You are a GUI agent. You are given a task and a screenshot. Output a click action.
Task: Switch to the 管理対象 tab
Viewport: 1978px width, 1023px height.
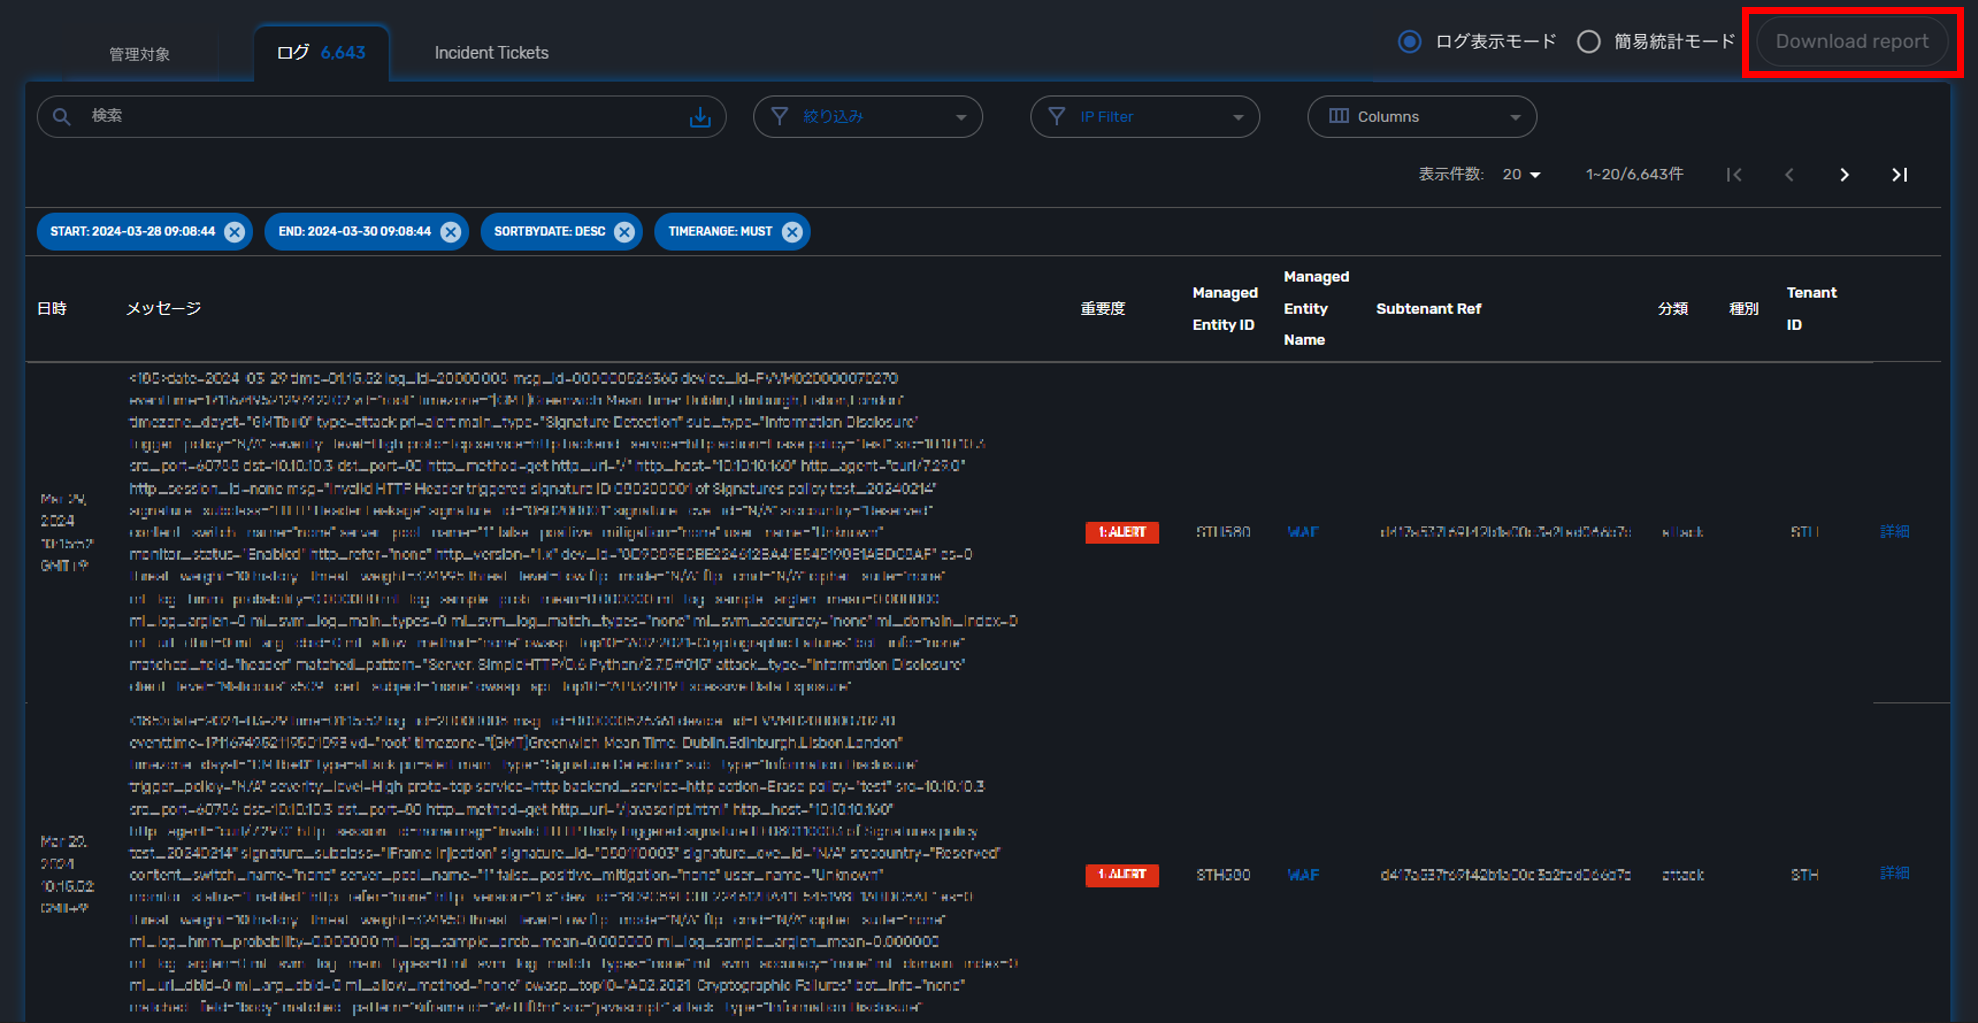[x=139, y=54]
